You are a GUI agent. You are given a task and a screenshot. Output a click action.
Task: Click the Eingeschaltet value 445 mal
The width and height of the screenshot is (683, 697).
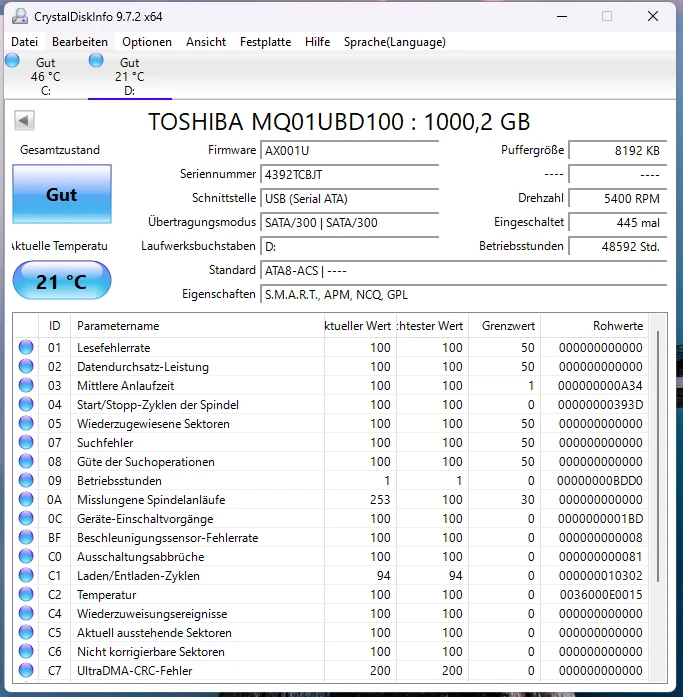[618, 223]
